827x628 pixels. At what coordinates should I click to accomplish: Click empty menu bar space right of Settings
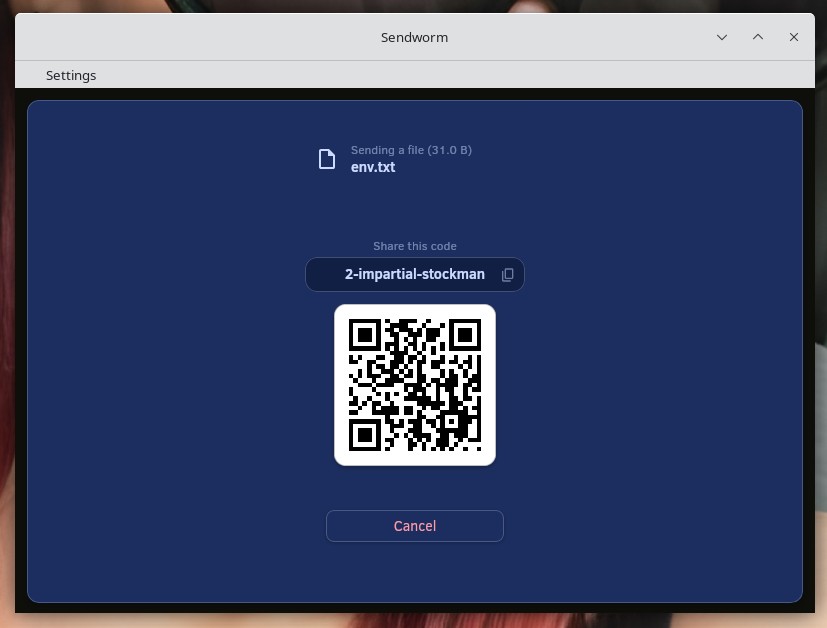click(x=450, y=75)
